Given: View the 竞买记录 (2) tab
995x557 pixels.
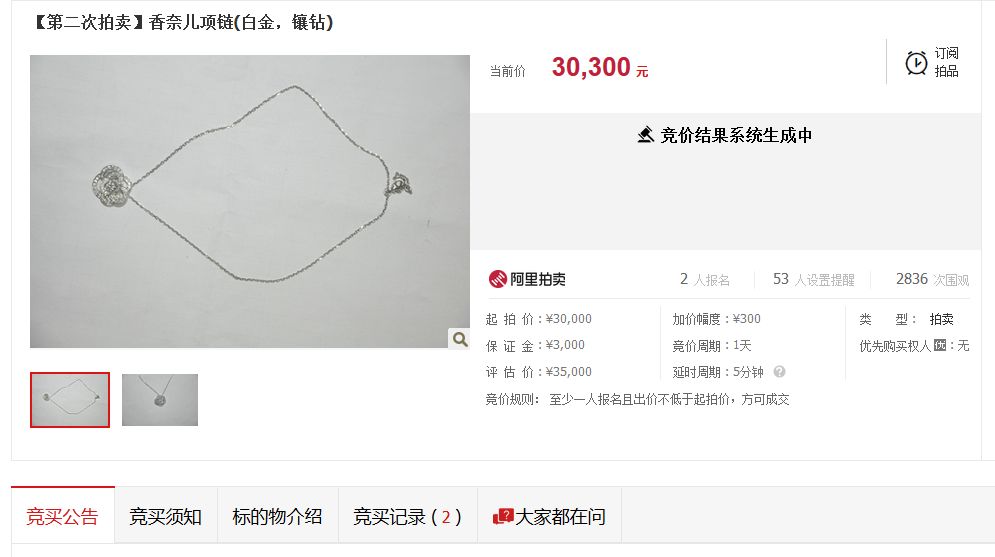Looking at the screenshot, I should pos(407,516).
